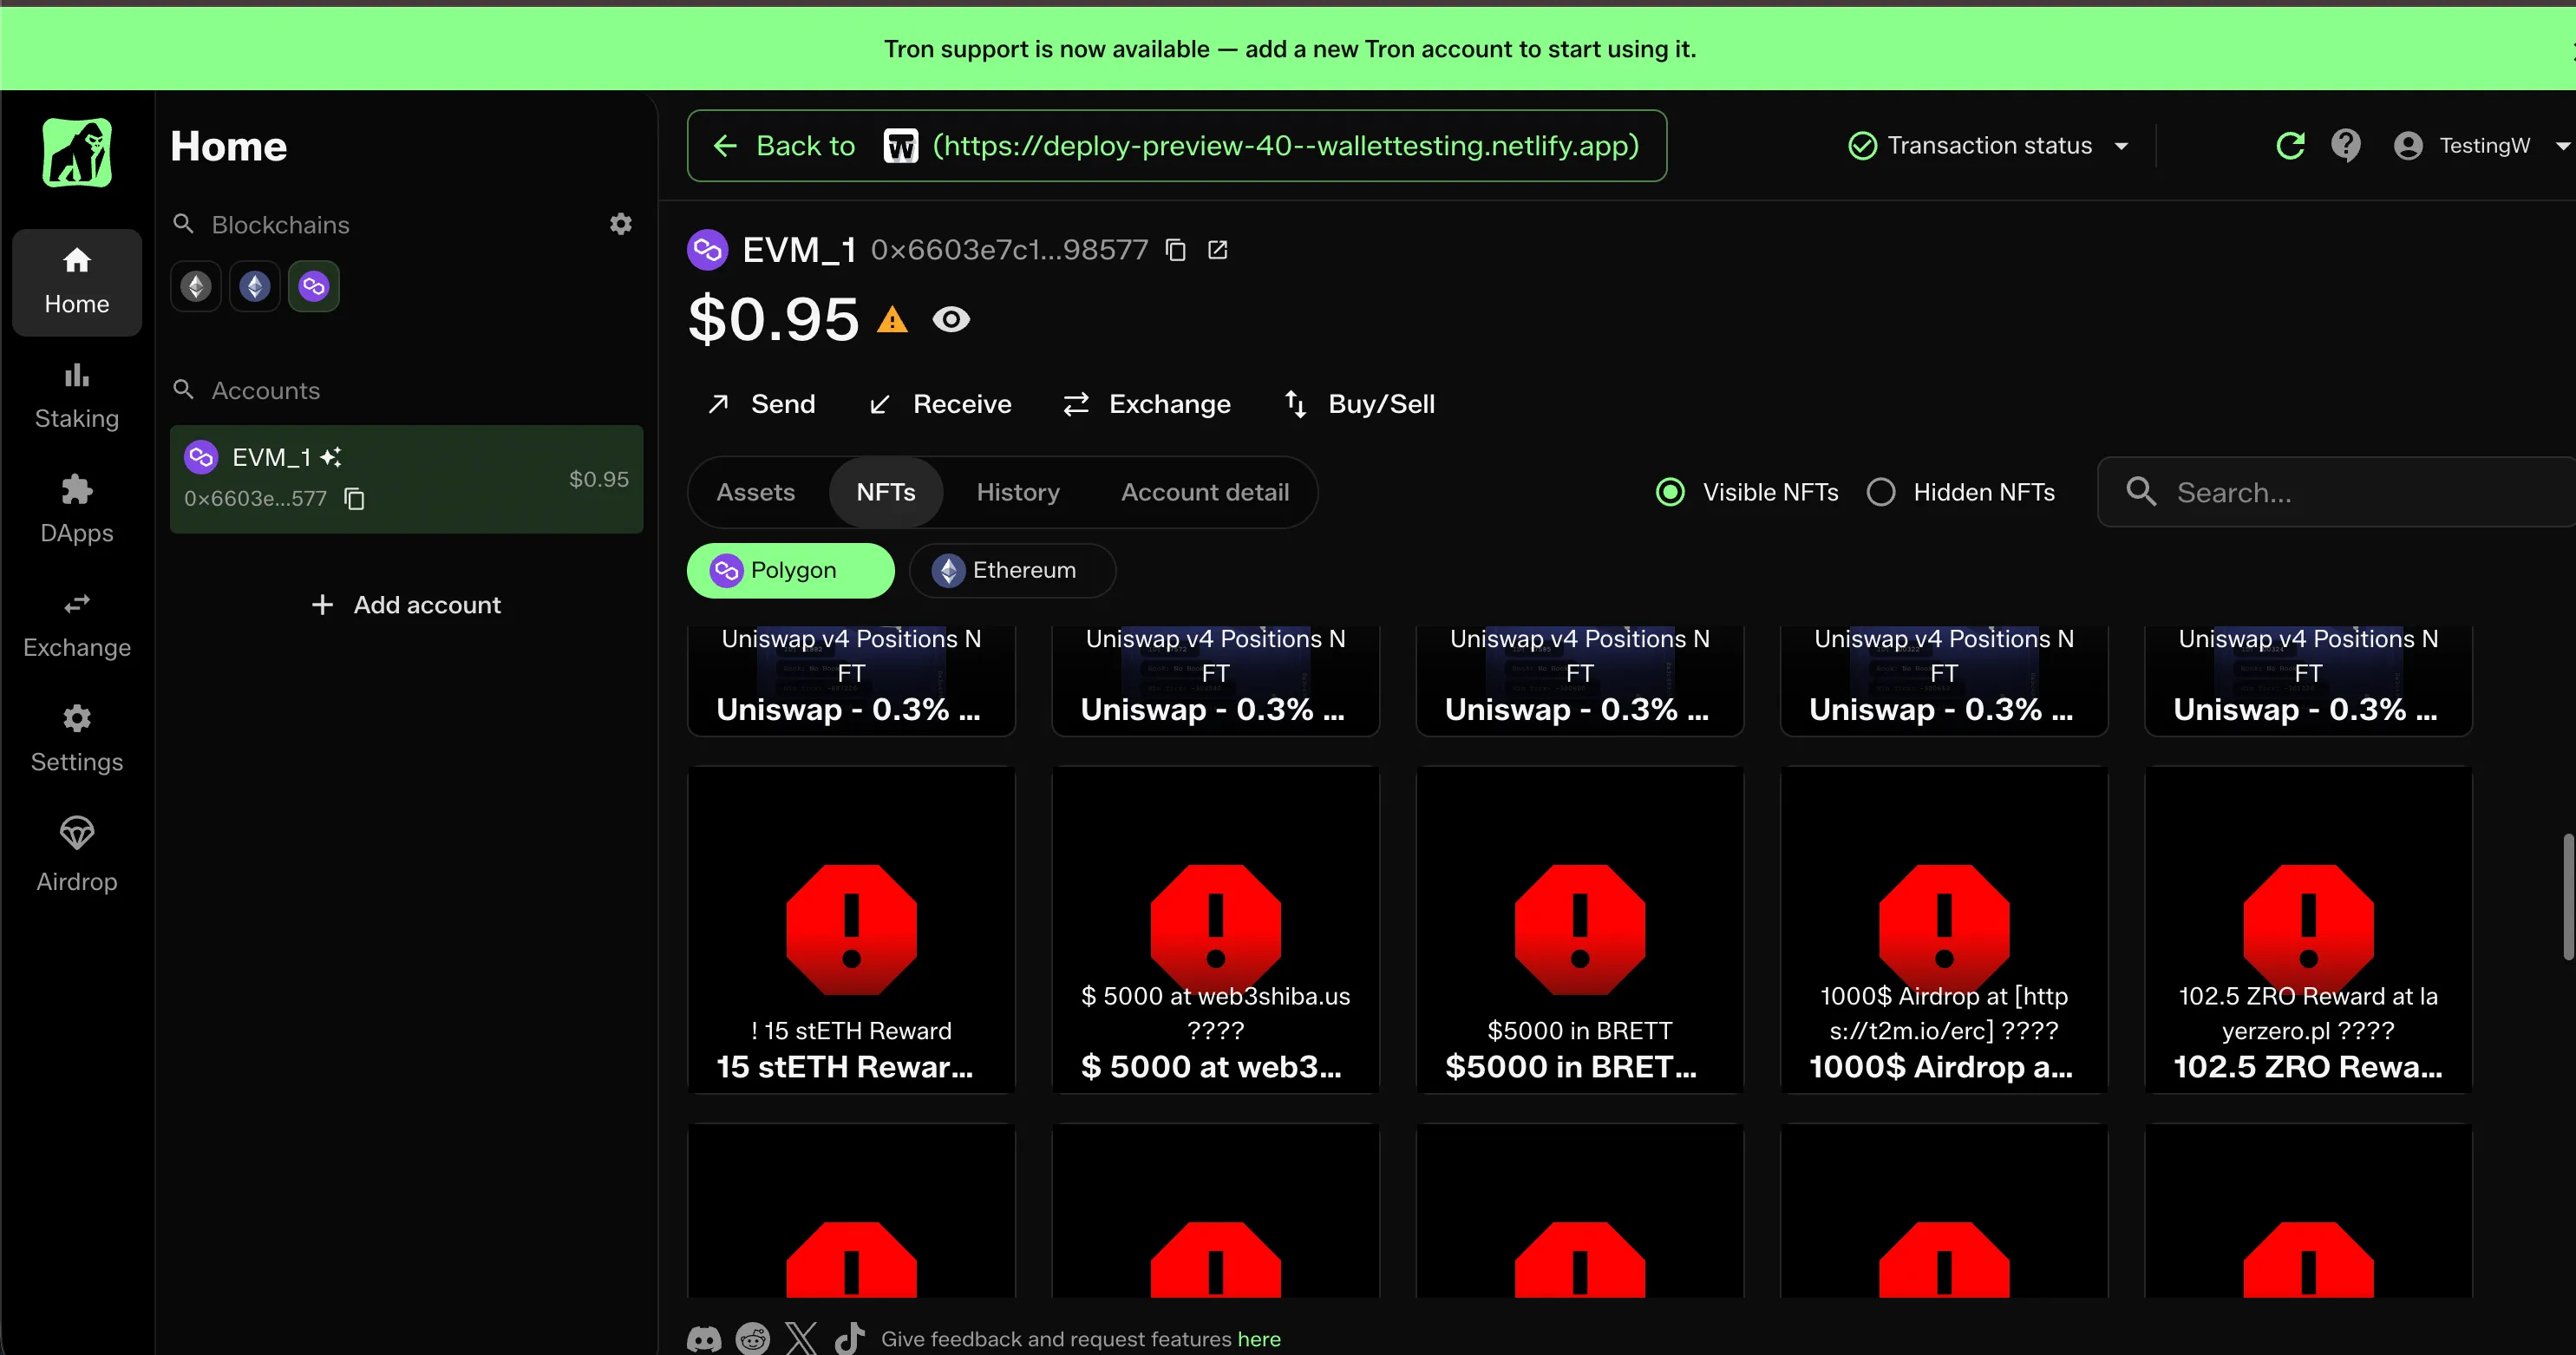Click the Buy/Sell button

[1360, 404]
